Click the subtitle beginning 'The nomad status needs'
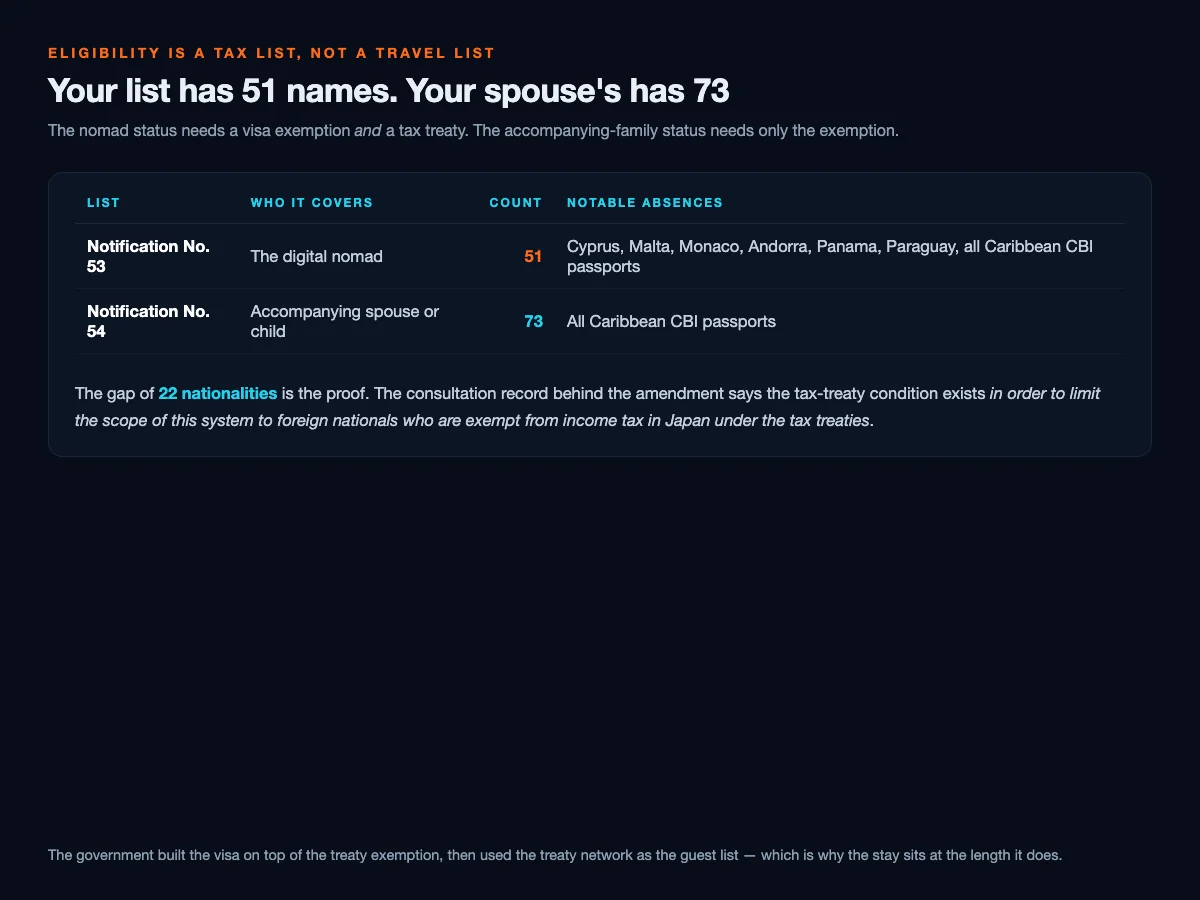This screenshot has height=900, width=1200. pyautogui.click(x=473, y=131)
